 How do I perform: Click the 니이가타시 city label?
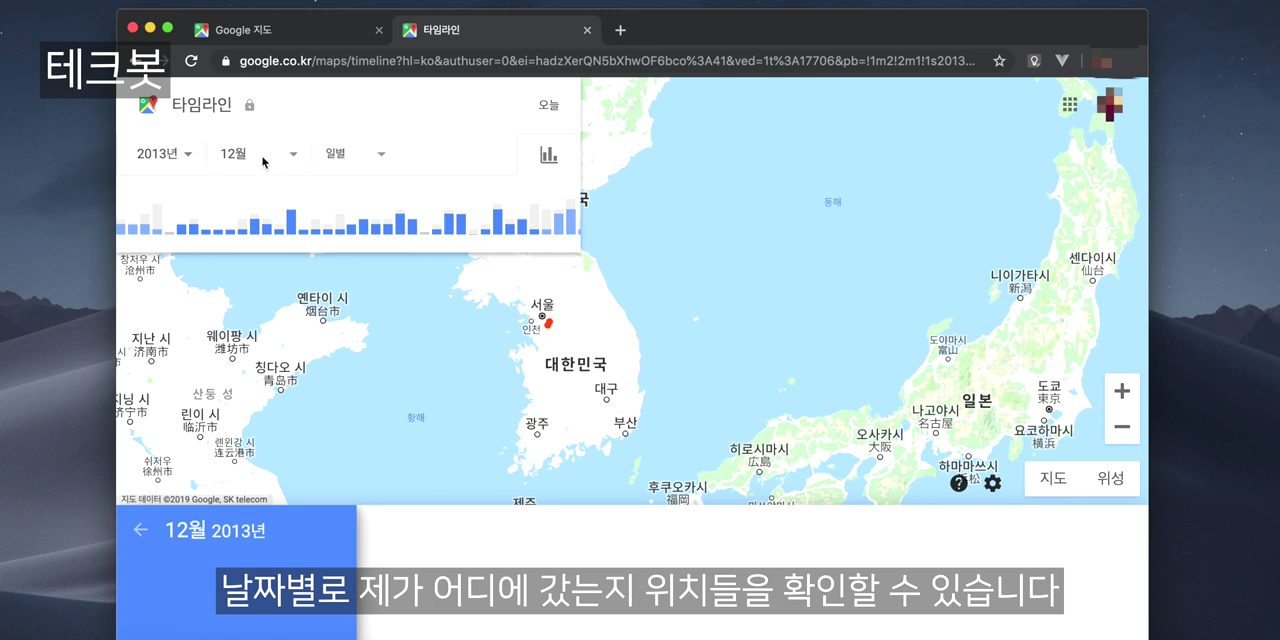(x=1020, y=276)
